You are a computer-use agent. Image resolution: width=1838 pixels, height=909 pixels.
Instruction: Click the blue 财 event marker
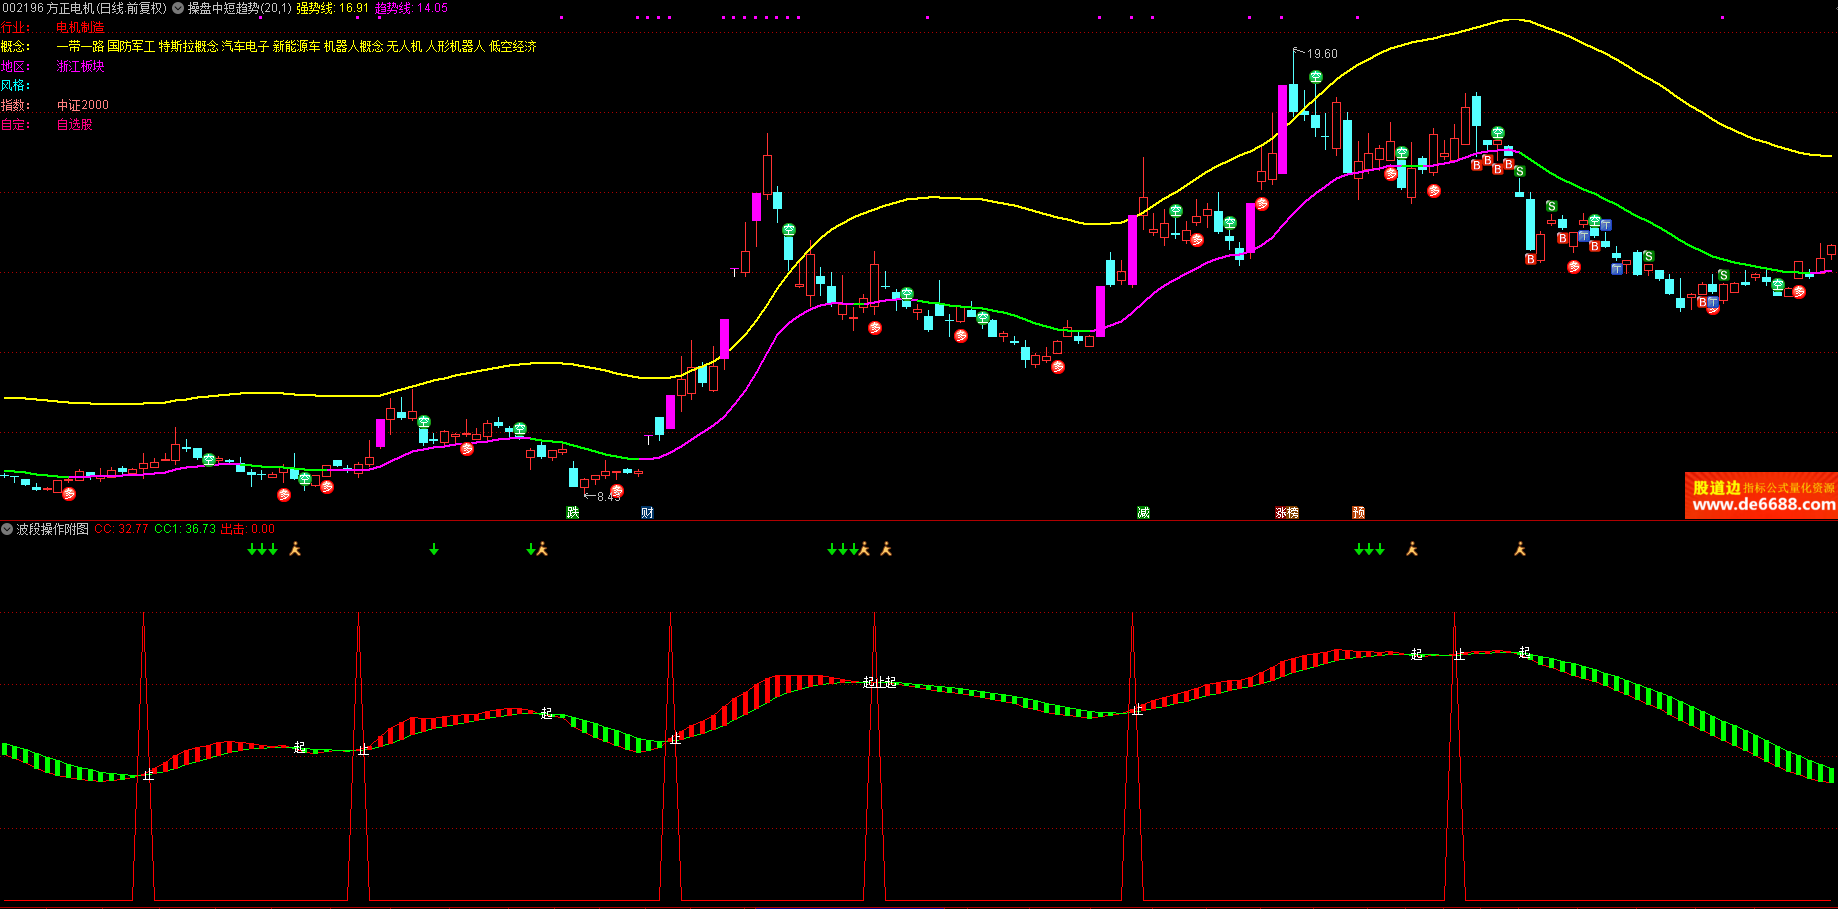tap(647, 513)
